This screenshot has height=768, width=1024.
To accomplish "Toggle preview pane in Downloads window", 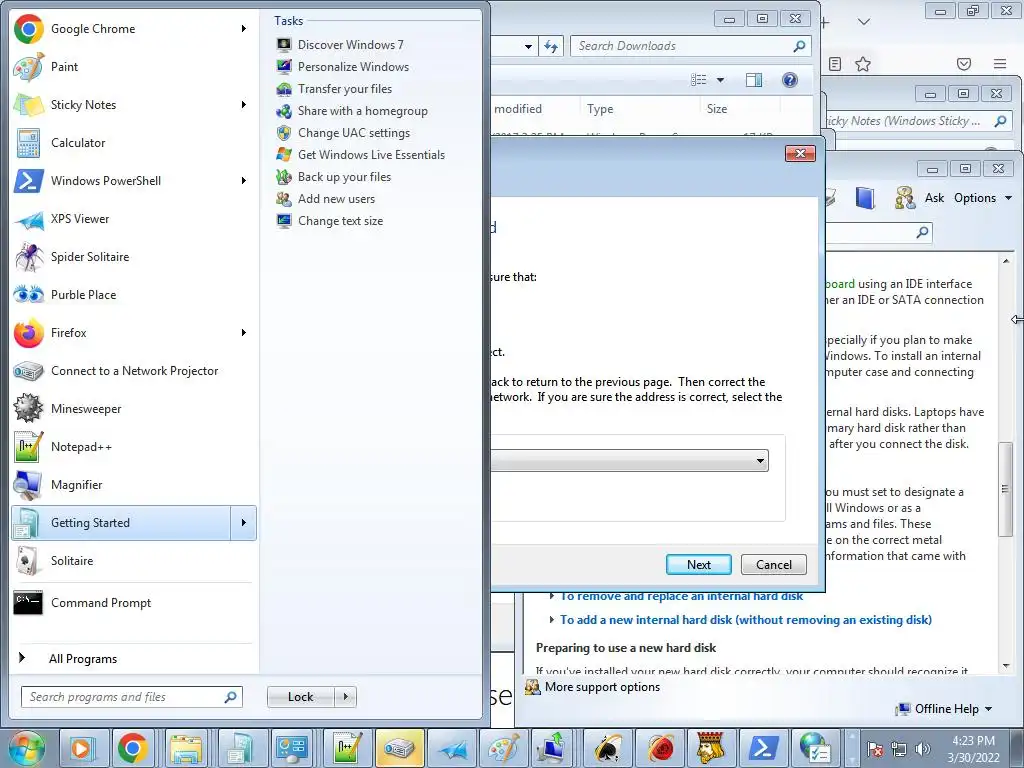I will coord(754,80).
